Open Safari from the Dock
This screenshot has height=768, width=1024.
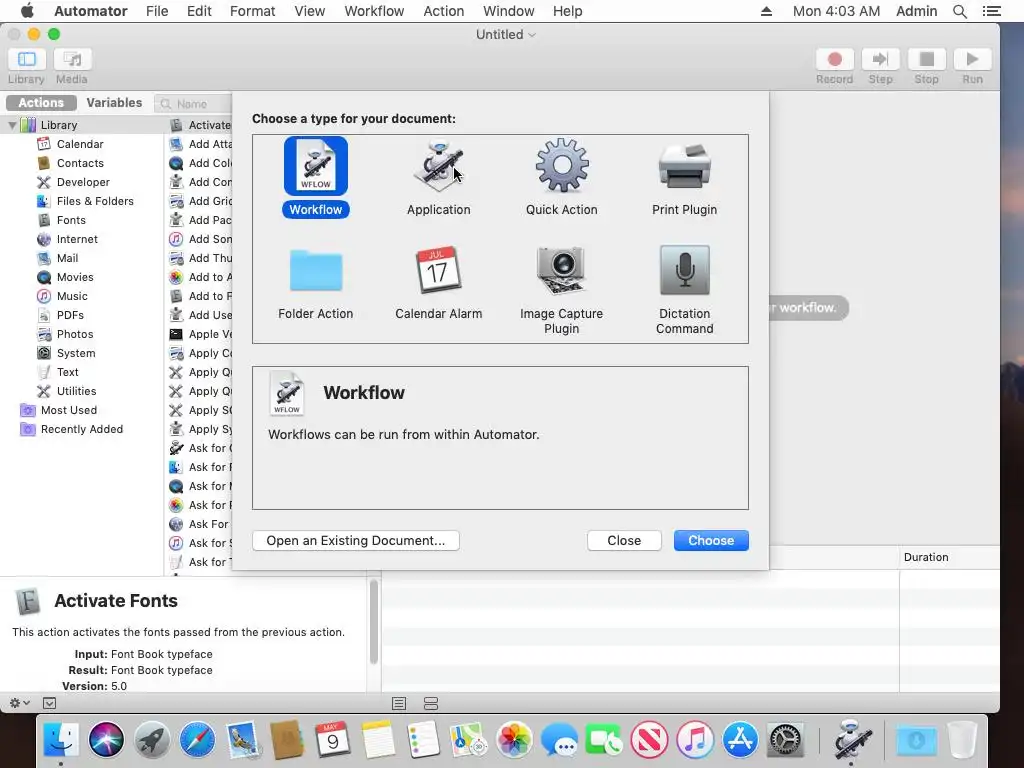coord(197,740)
